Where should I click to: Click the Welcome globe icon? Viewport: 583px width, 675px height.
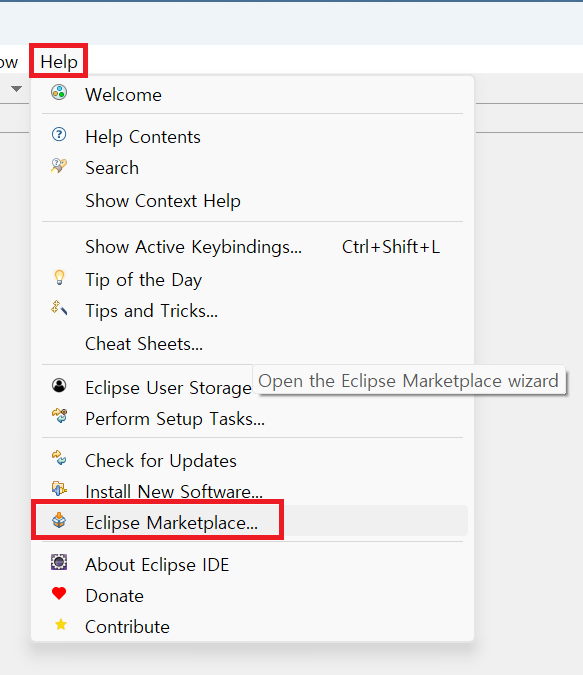(59, 93)
